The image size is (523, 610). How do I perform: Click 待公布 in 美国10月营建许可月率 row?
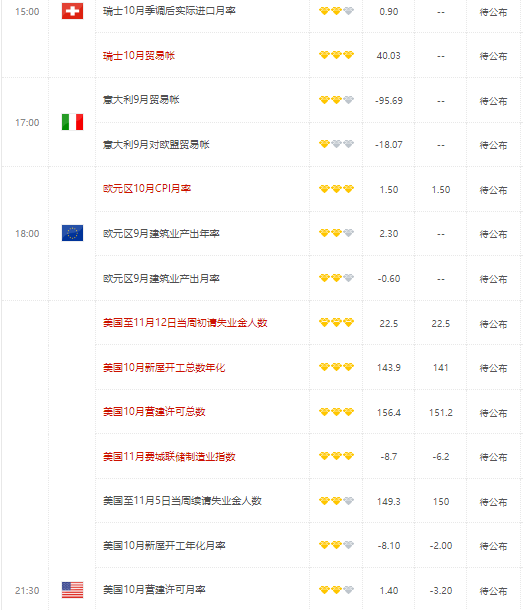point(493,591)
